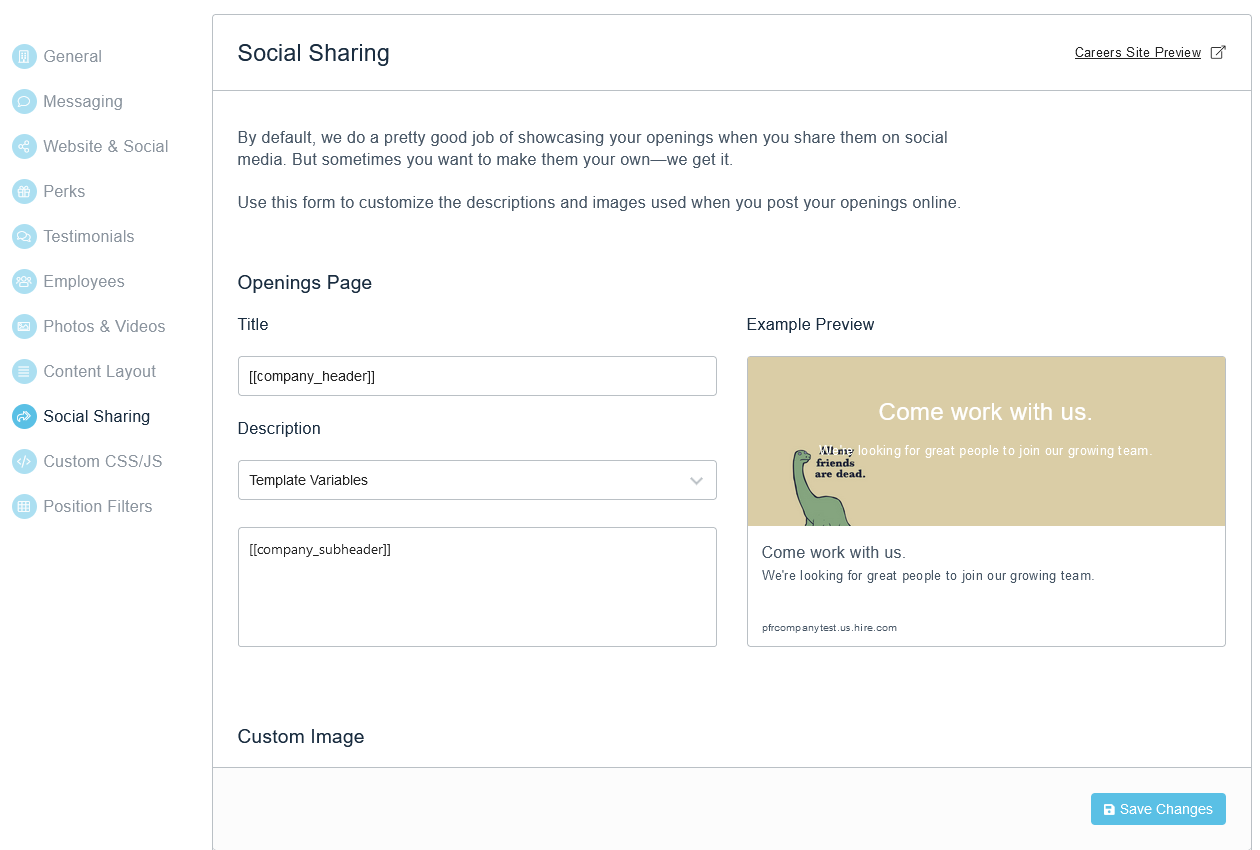Image resolution: width=1260 pixels, height=850 pixels.
Task: Click the Title input field
Action: point(477,376)
